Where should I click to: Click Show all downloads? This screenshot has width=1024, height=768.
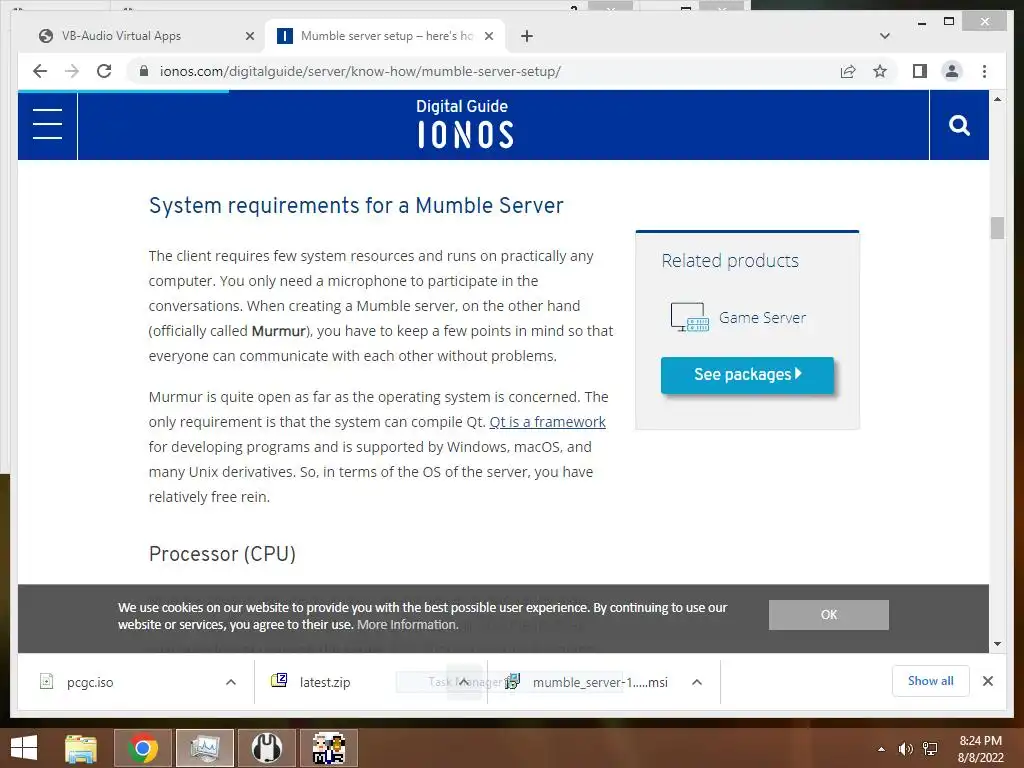[931, 681]
